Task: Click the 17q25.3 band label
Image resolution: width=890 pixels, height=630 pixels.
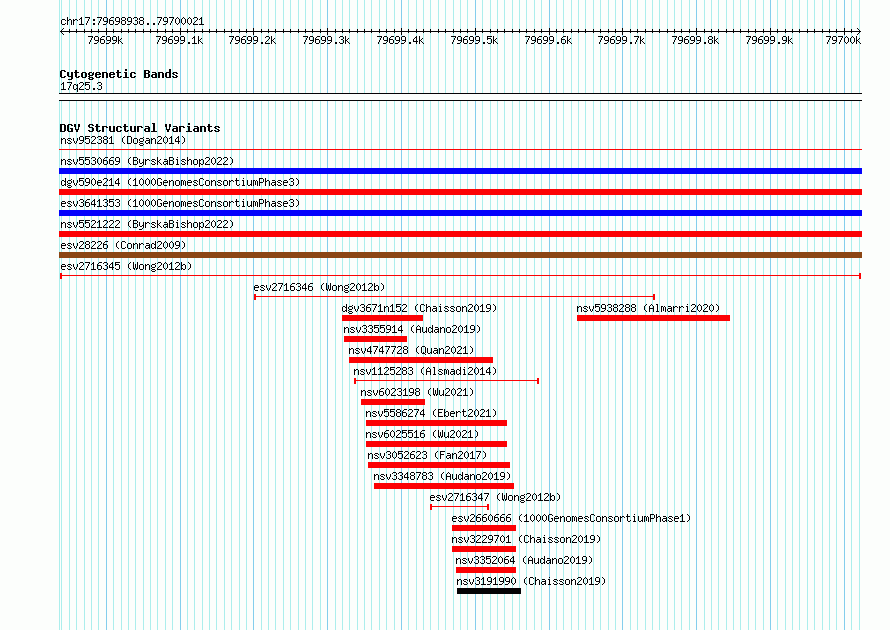Action: tap(81, 86)
